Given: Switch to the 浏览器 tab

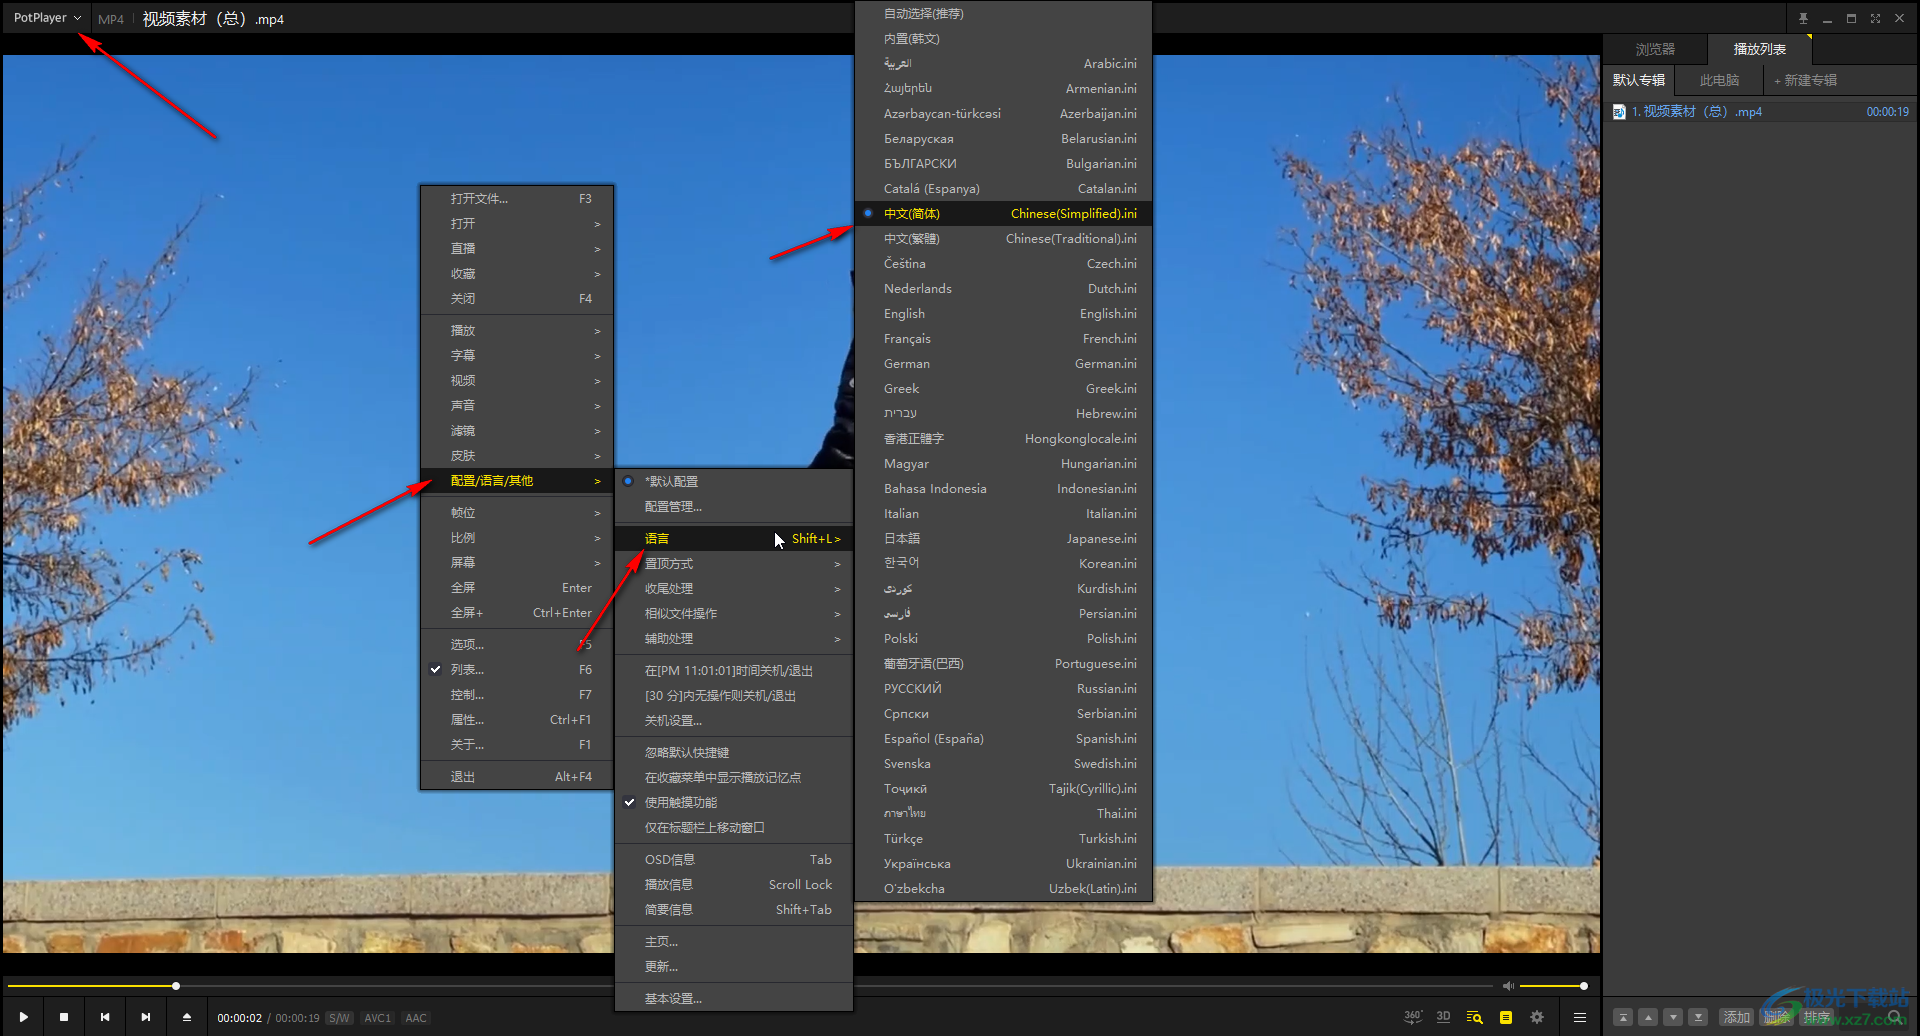Looking at the screenshot, I should coord(1655,49).
